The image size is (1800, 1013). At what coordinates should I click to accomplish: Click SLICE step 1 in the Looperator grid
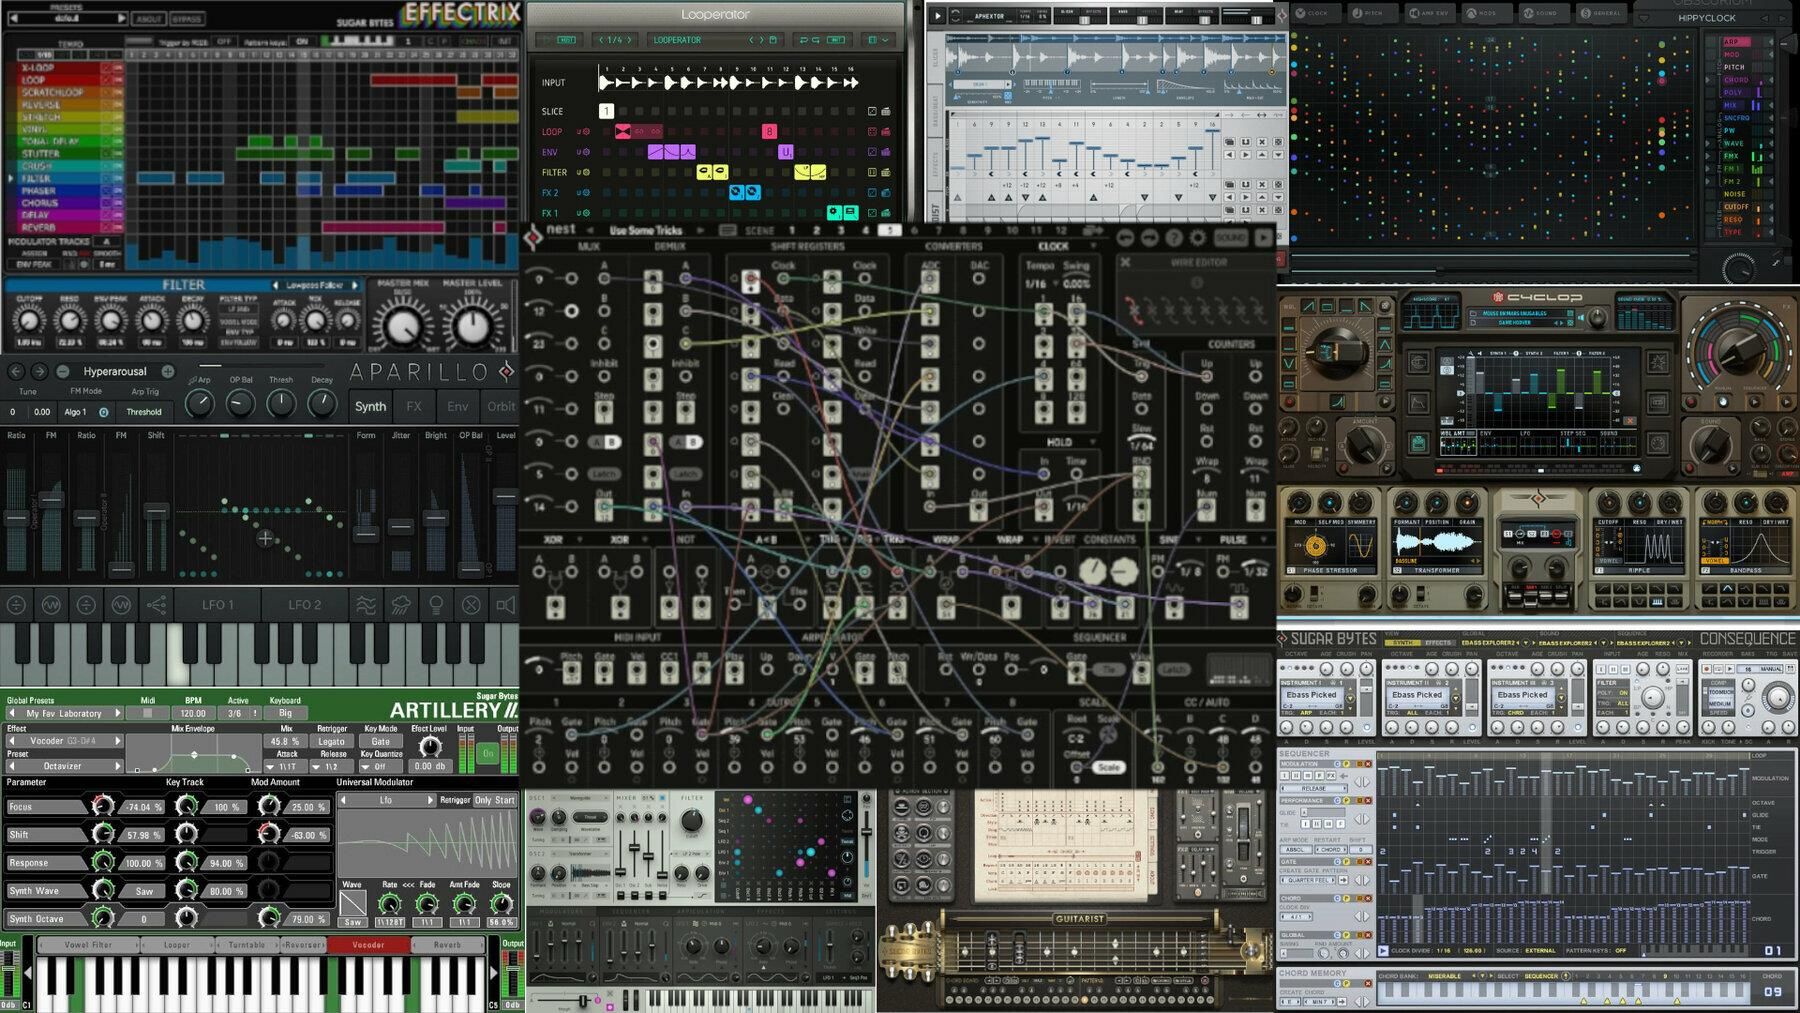point(606,111)
